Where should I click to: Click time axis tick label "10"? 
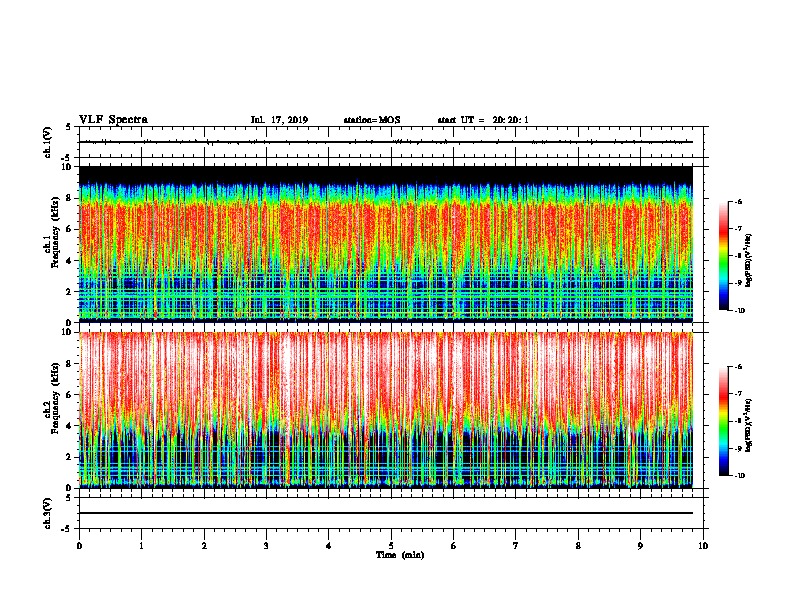pyautogui.click(x=703, y=546)
